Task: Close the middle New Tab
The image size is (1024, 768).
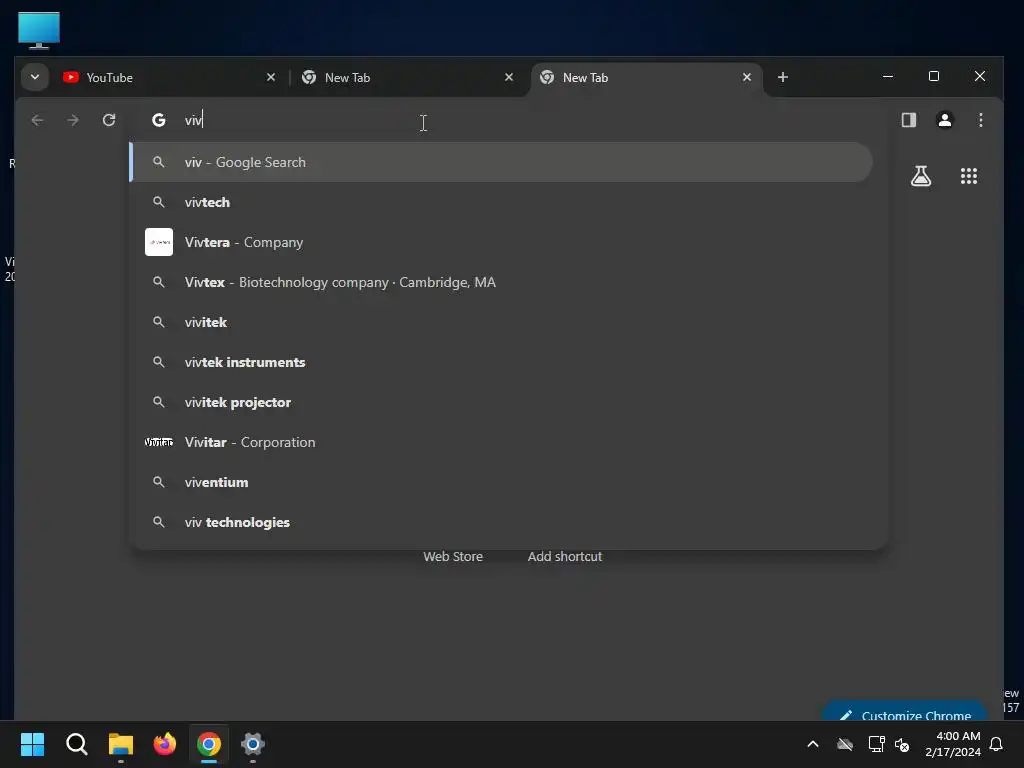Action: click(509, 77)
